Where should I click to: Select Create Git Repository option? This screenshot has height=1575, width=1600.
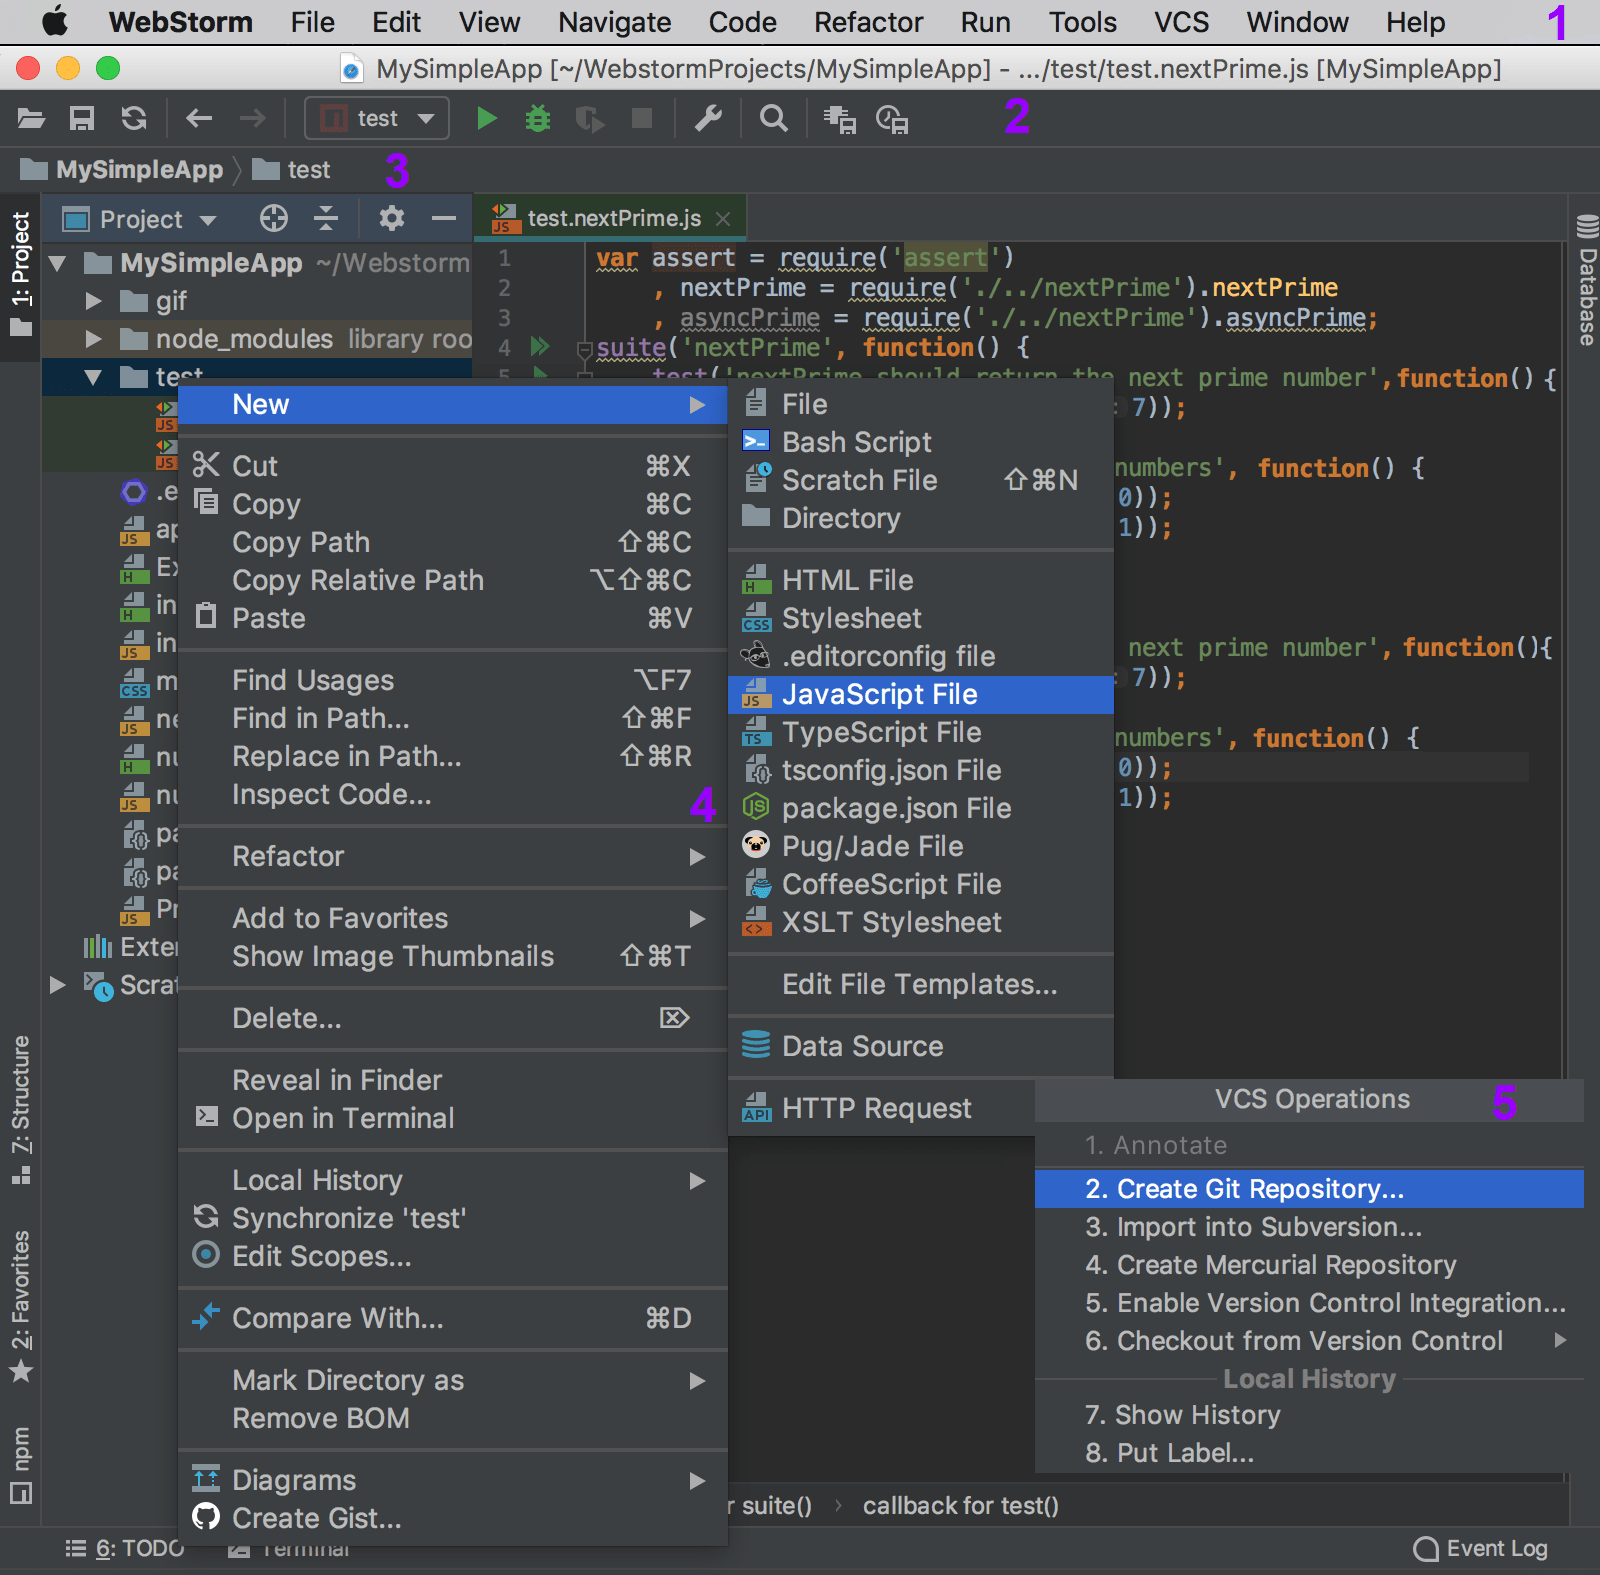point(1310,1189)
